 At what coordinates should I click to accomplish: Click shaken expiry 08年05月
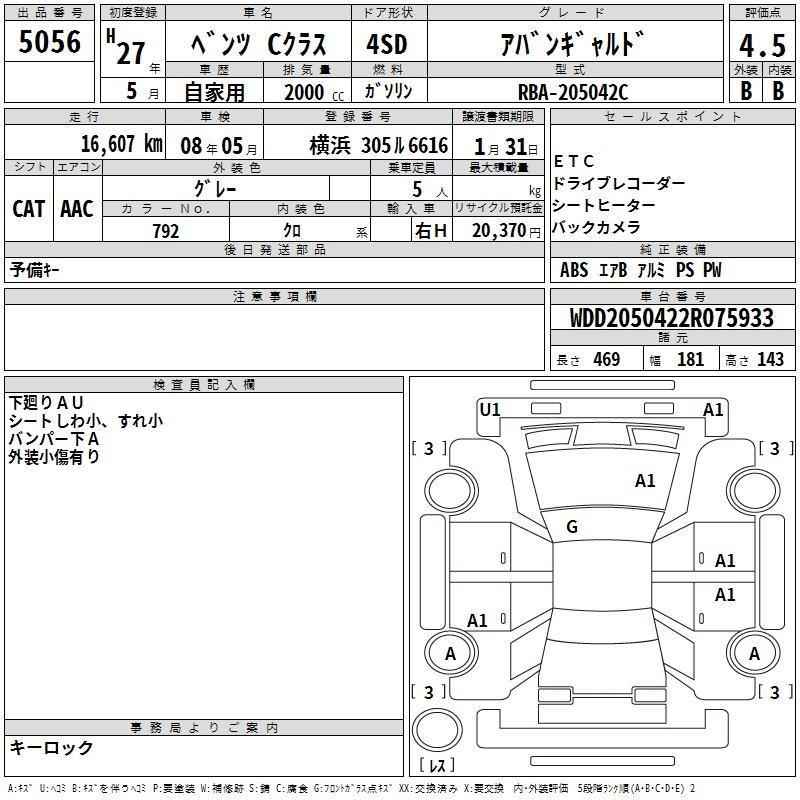(219, 147)
